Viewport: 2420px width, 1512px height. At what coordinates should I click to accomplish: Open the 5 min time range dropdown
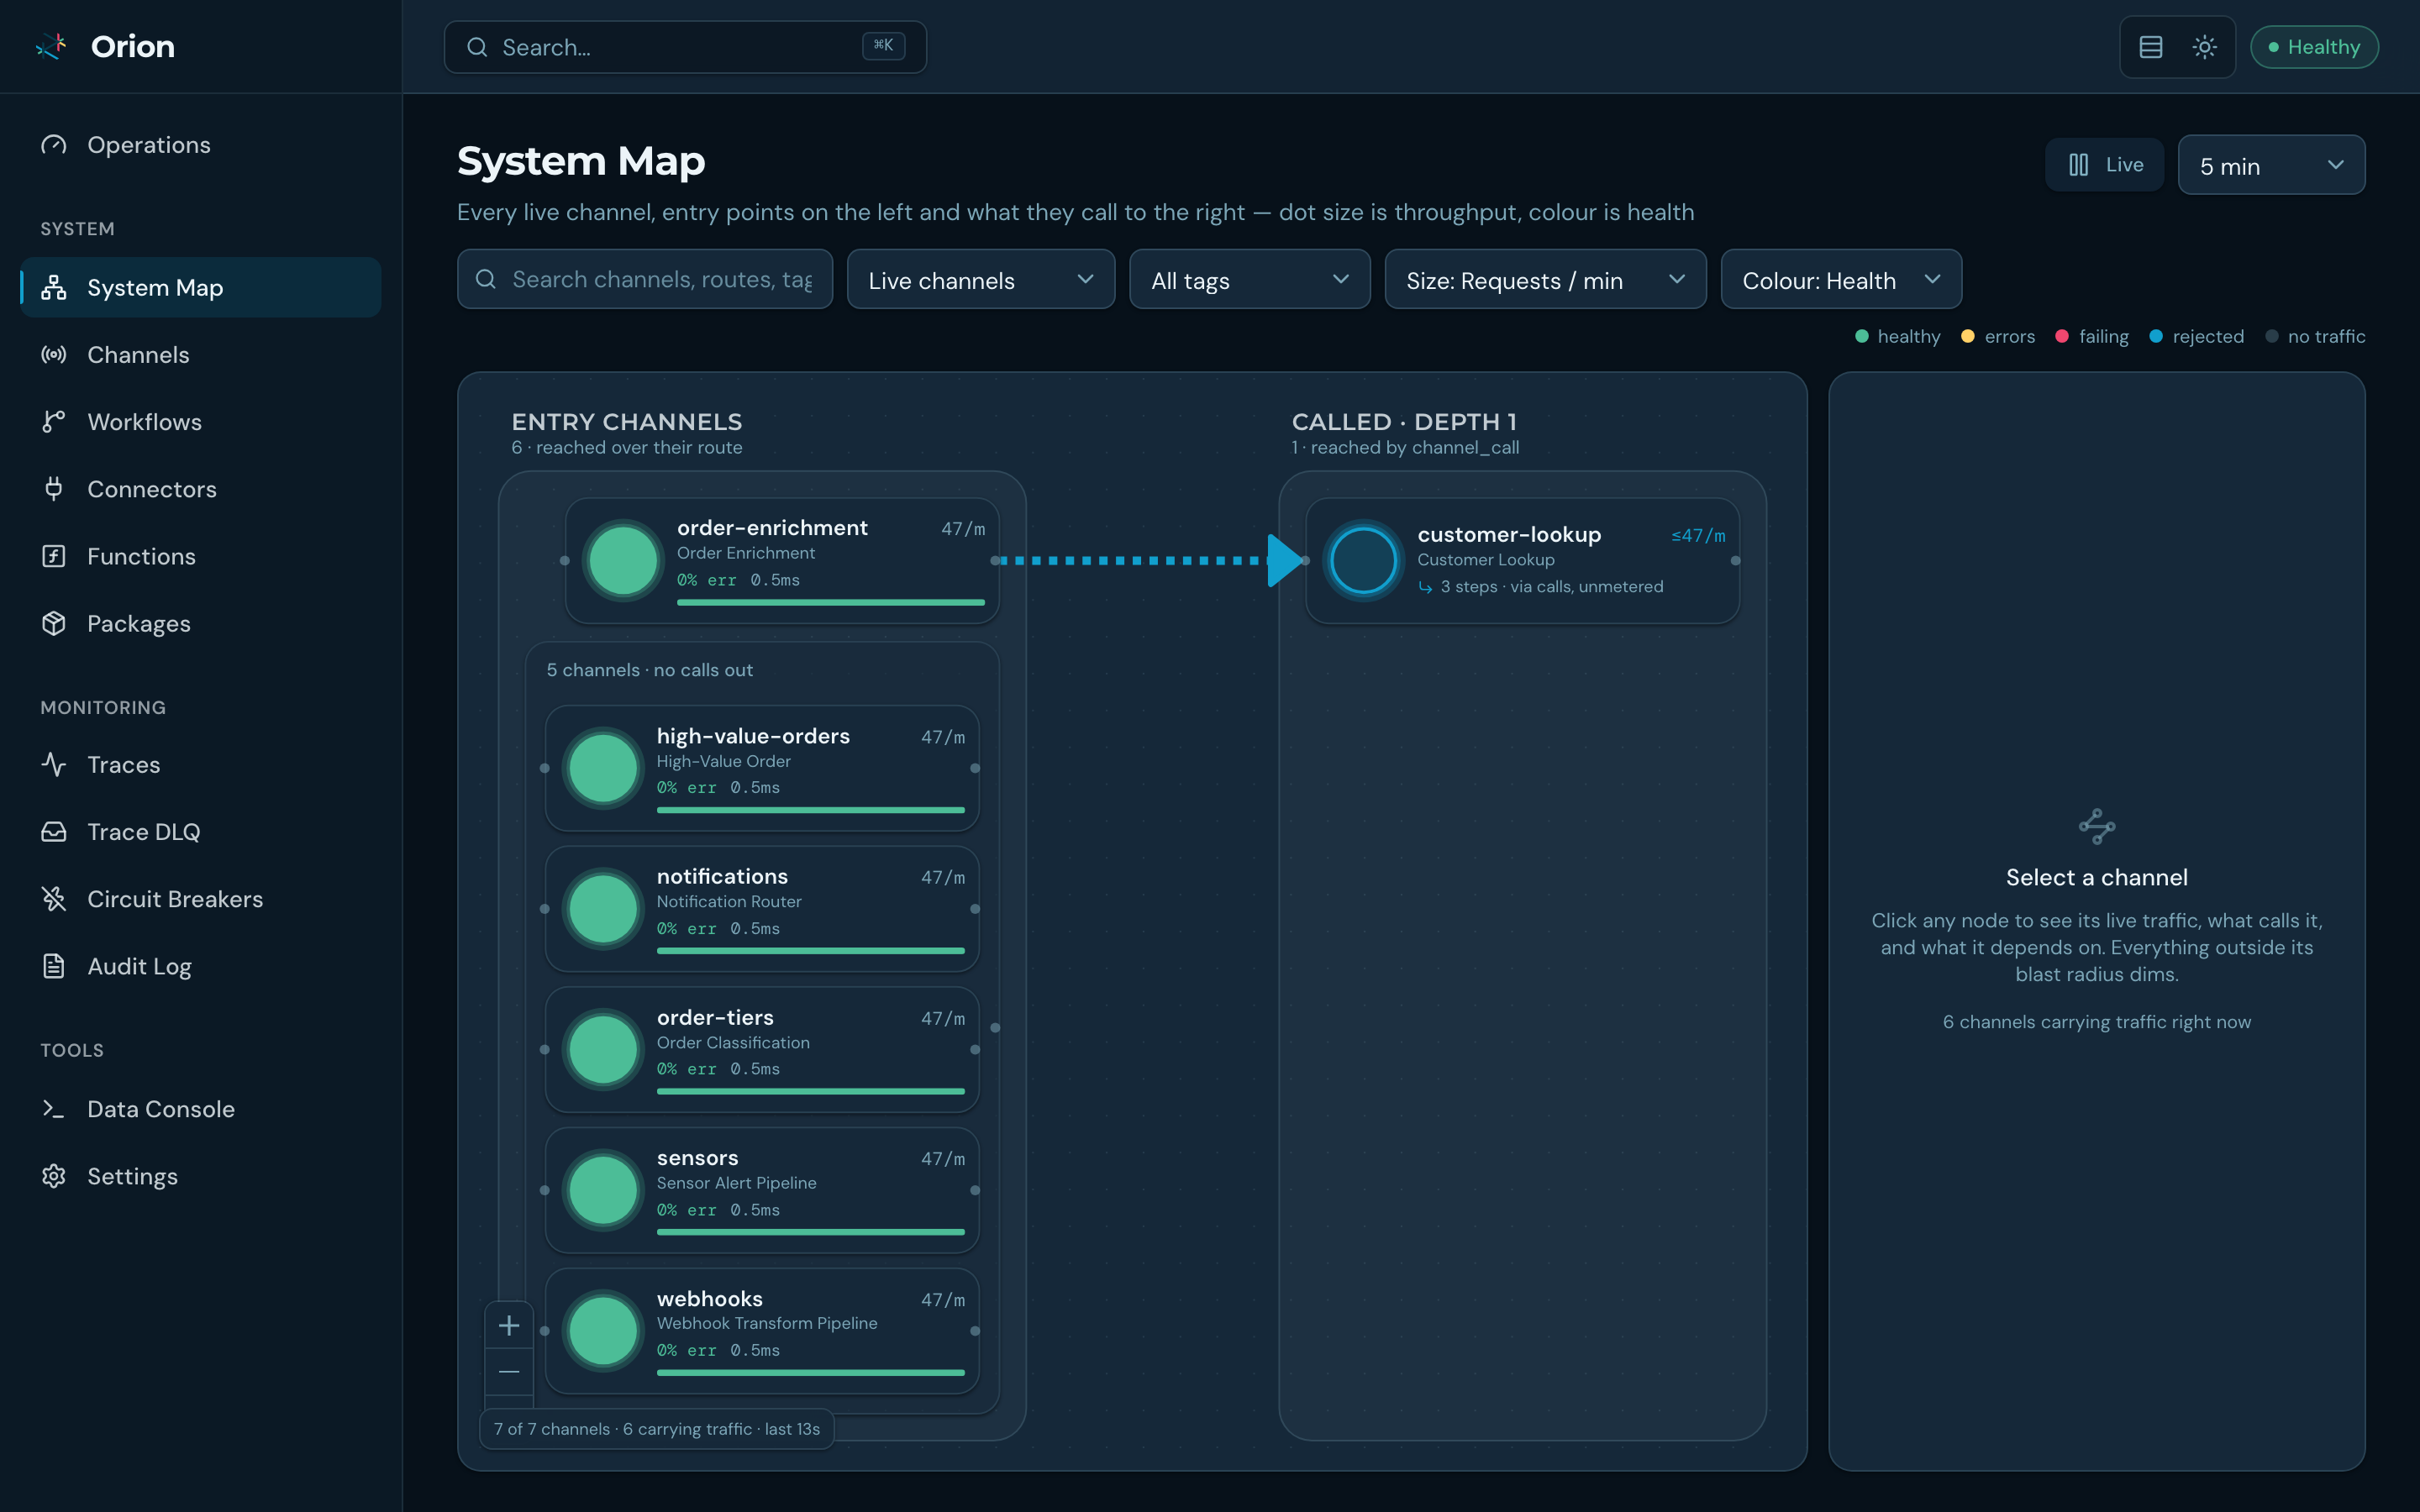(2271, 165)
